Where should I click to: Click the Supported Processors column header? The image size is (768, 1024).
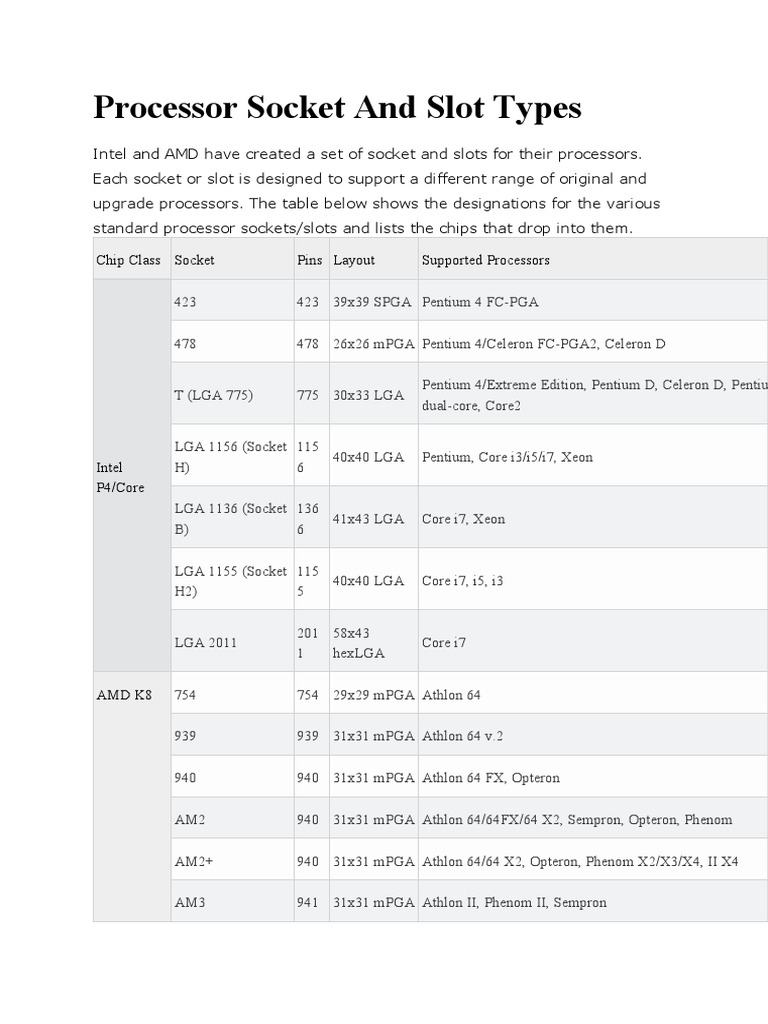[x=485, y=260]
